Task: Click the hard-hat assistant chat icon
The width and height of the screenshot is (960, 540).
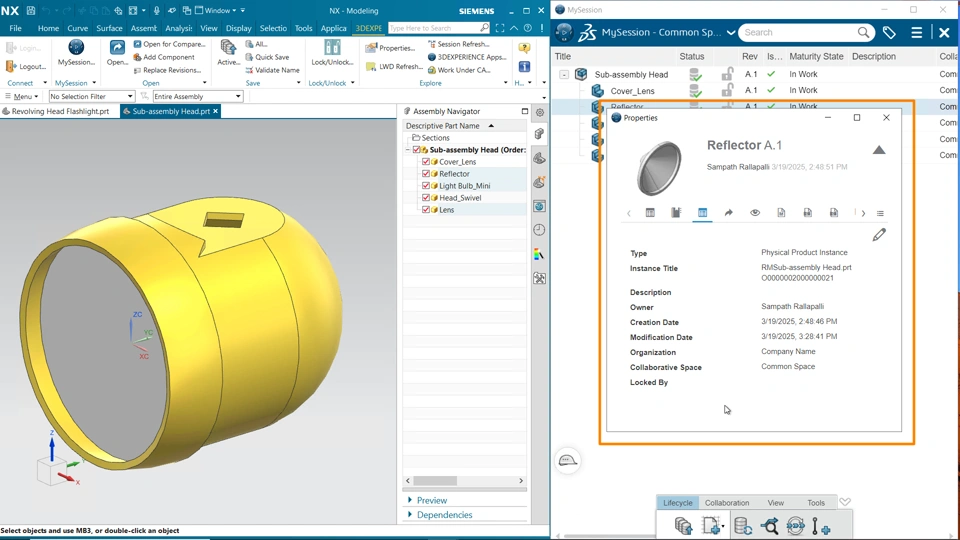Action: coord(568,460)
